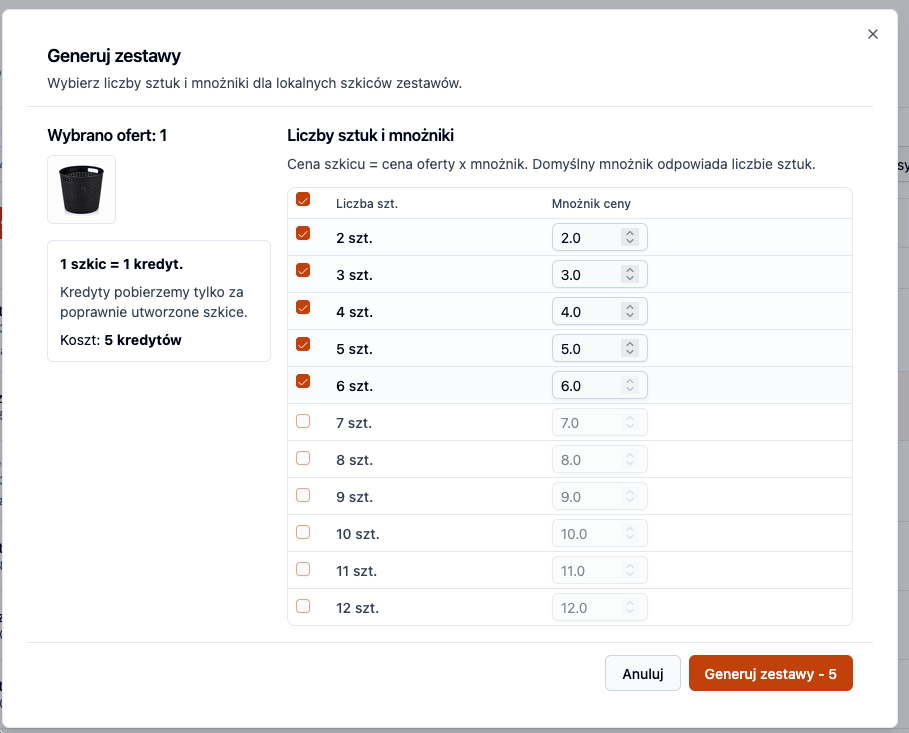Click the 2.0 price multiplier field
Image resolution: width=909 pixels, height=733 pixels.
tap(599, 237)
